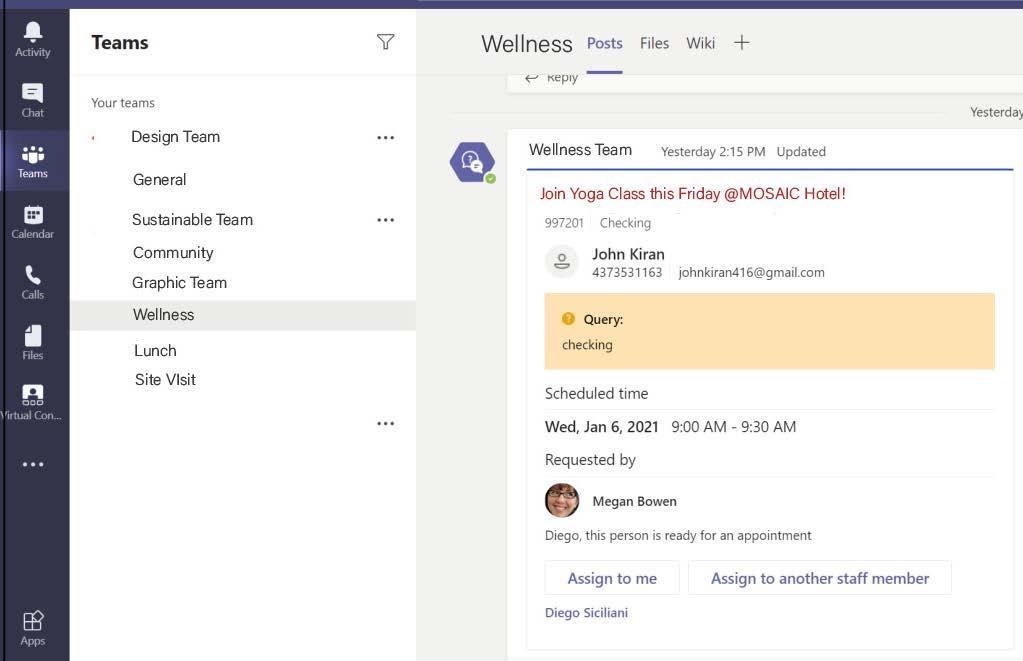Select the Teams sidebar icon
1023x661 pixels.
tap(33, 162)
